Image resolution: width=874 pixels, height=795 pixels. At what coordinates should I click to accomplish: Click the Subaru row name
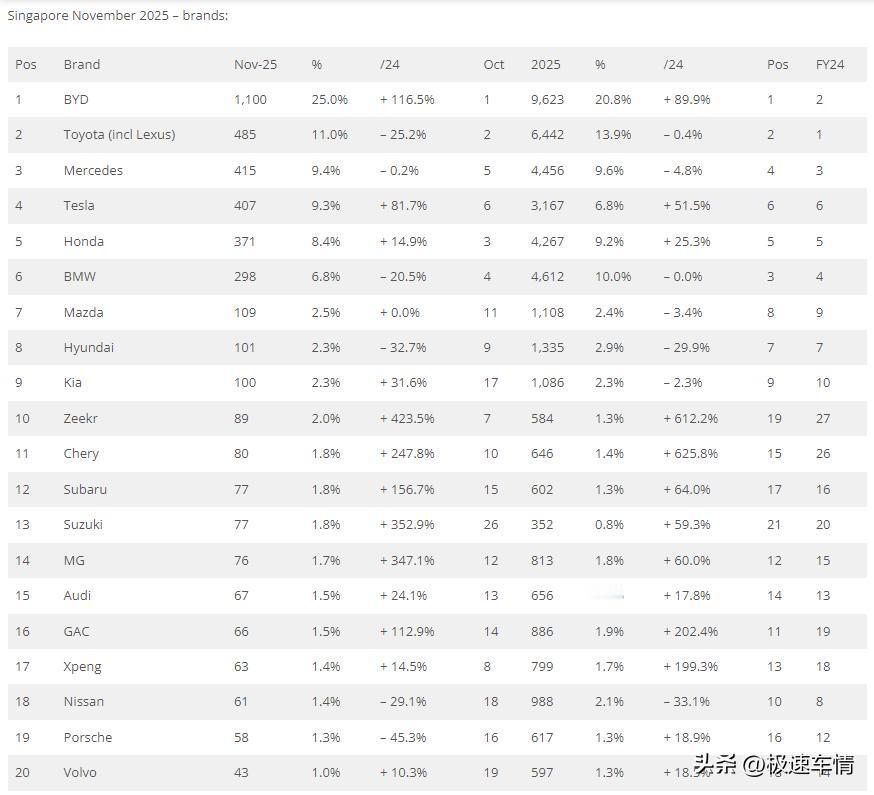pyautogui.click(x=85, y=489)
